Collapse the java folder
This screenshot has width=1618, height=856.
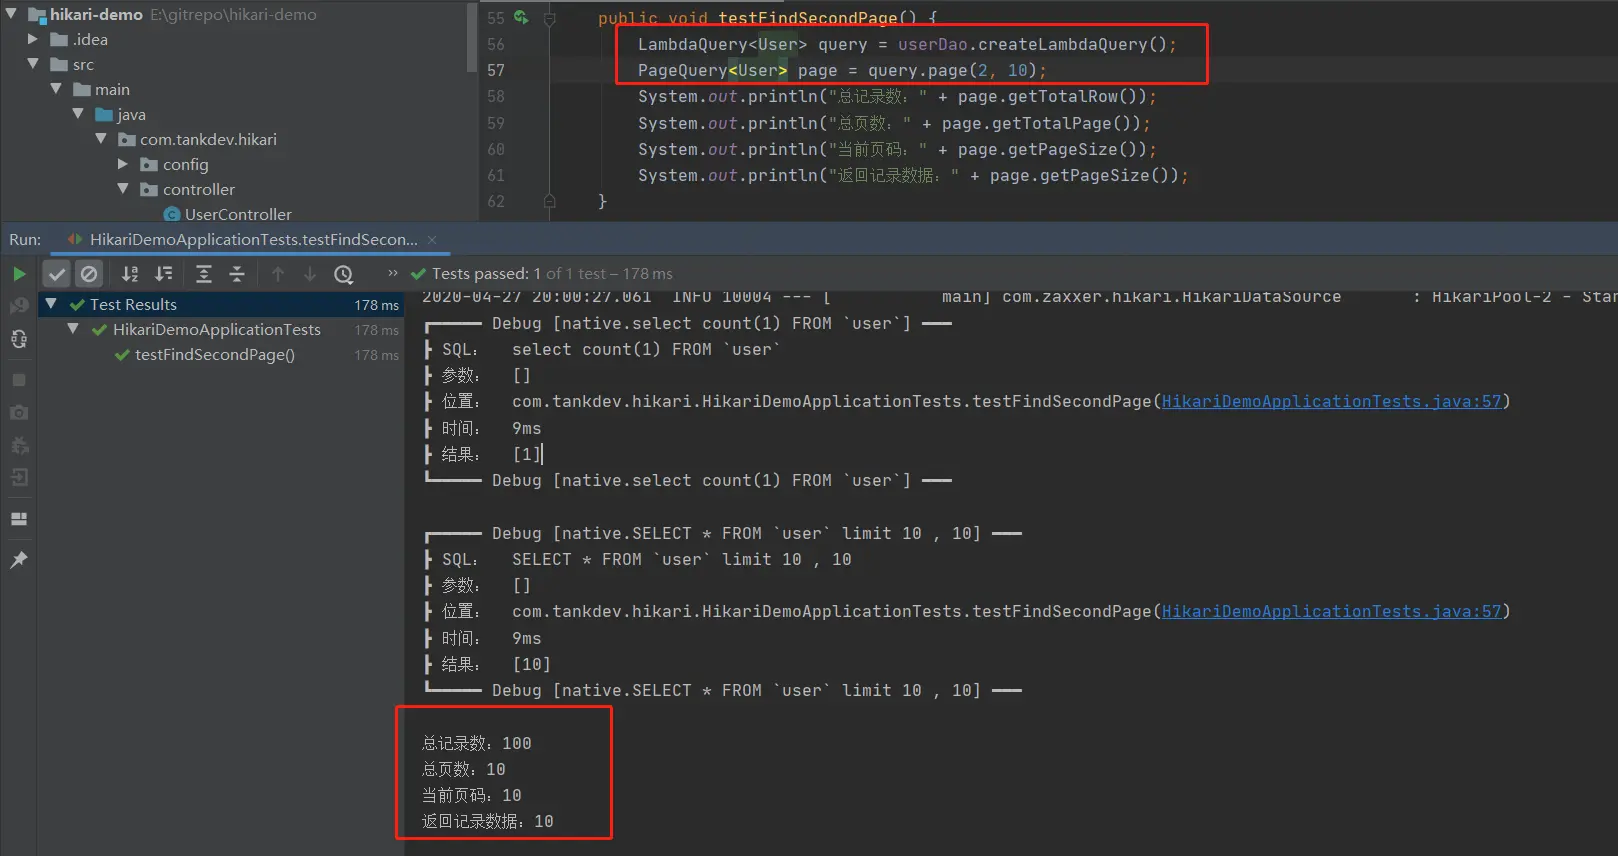coord(78,114)
